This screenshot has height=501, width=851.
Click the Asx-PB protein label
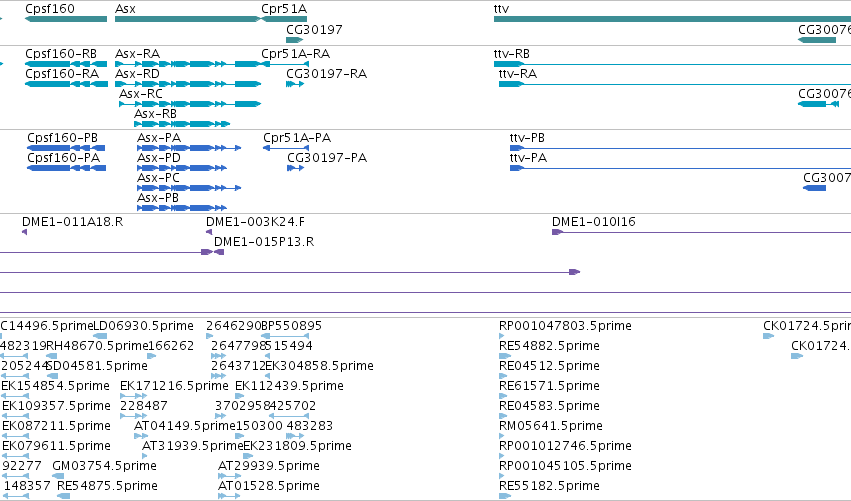click(158, 198)
